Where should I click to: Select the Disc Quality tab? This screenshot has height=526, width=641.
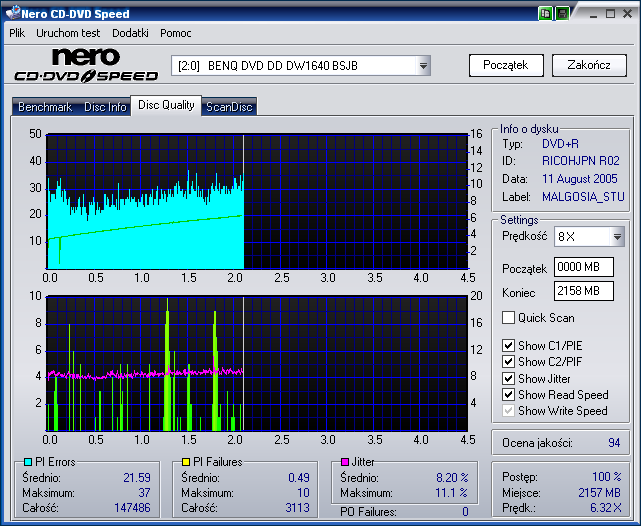166,105
